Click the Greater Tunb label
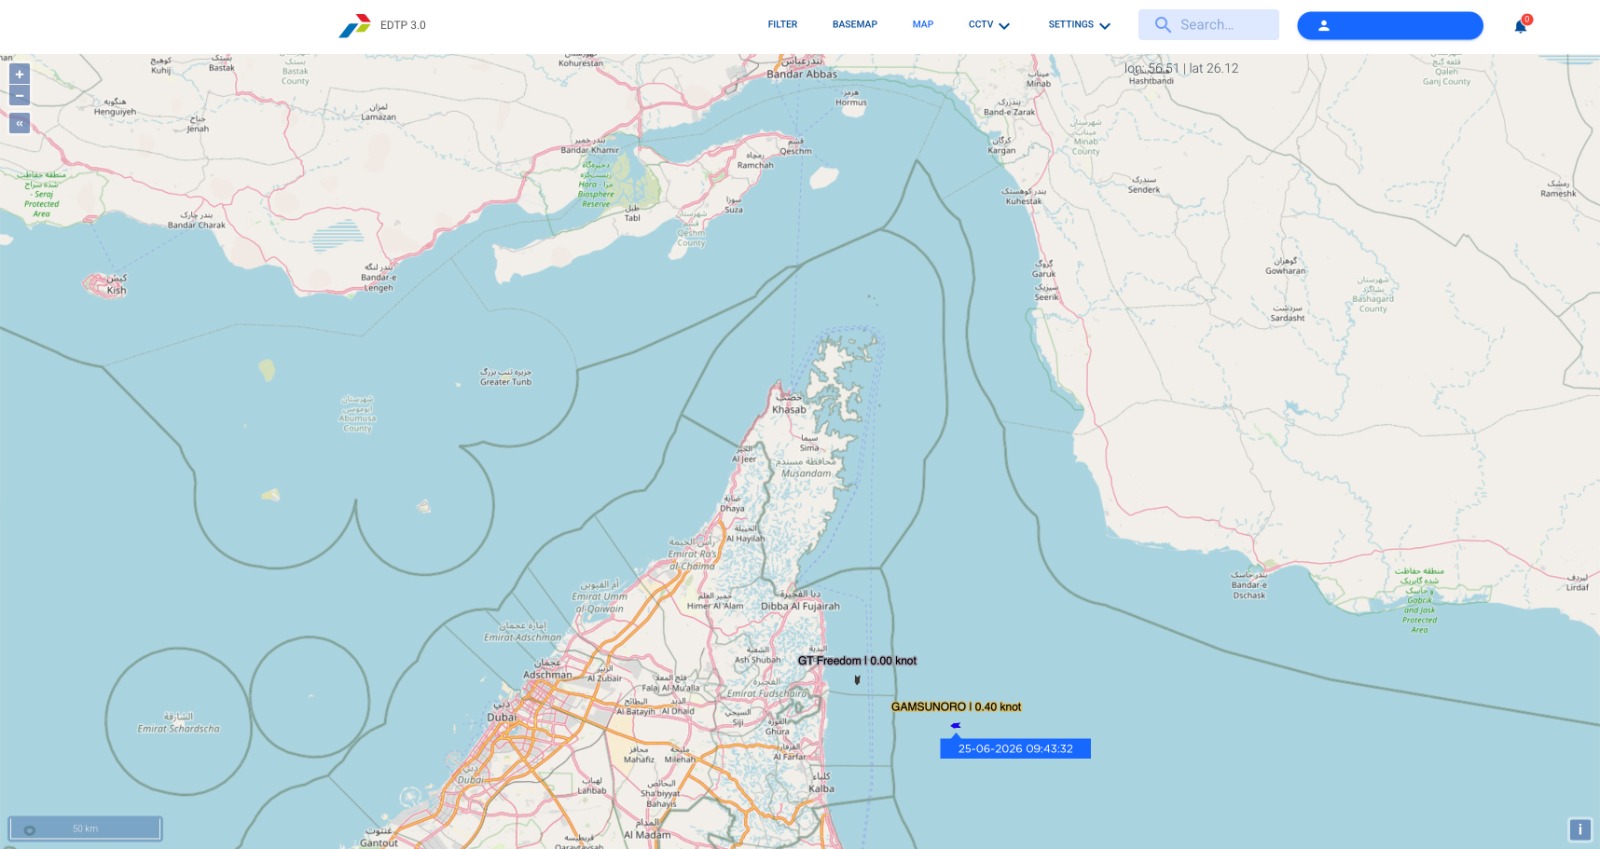The height and width of the screenshot is (849, 1600). [x=506, y=382]
